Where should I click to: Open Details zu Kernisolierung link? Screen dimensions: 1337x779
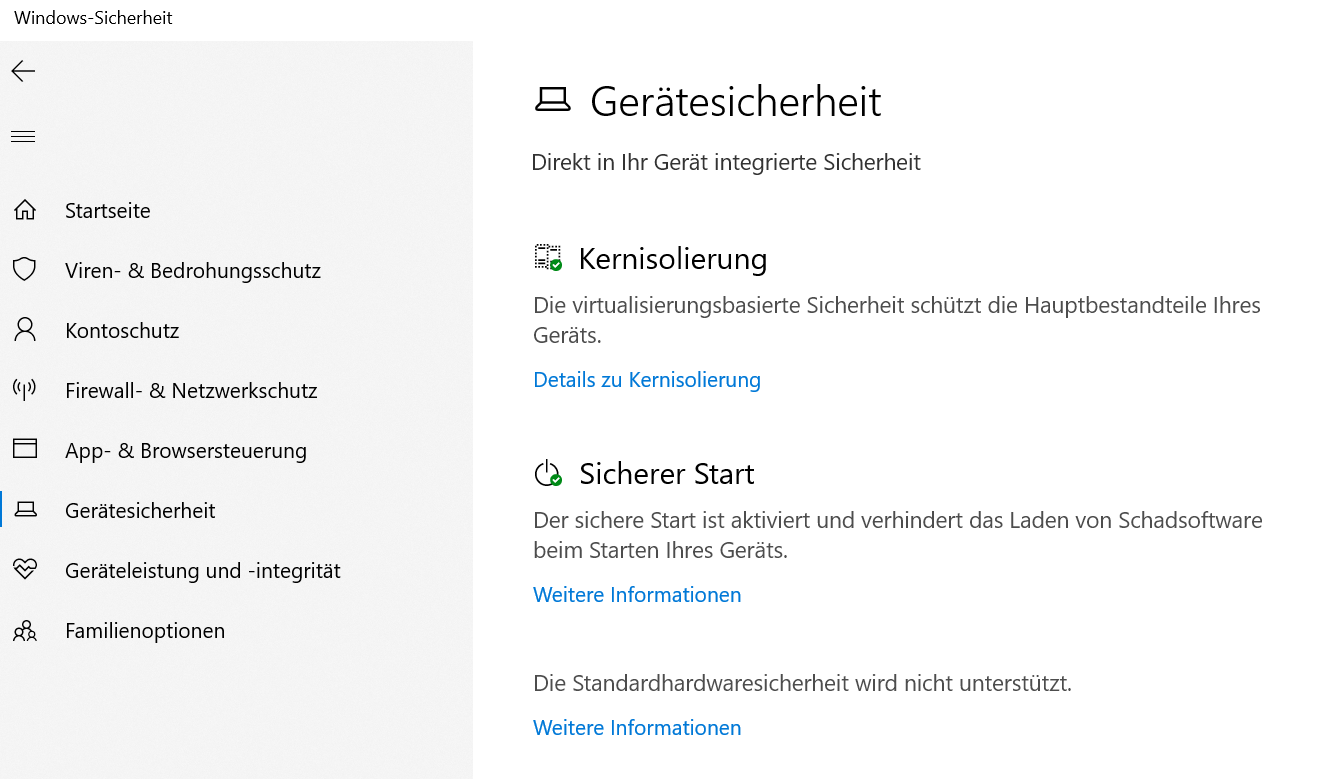tap(647, 380)
